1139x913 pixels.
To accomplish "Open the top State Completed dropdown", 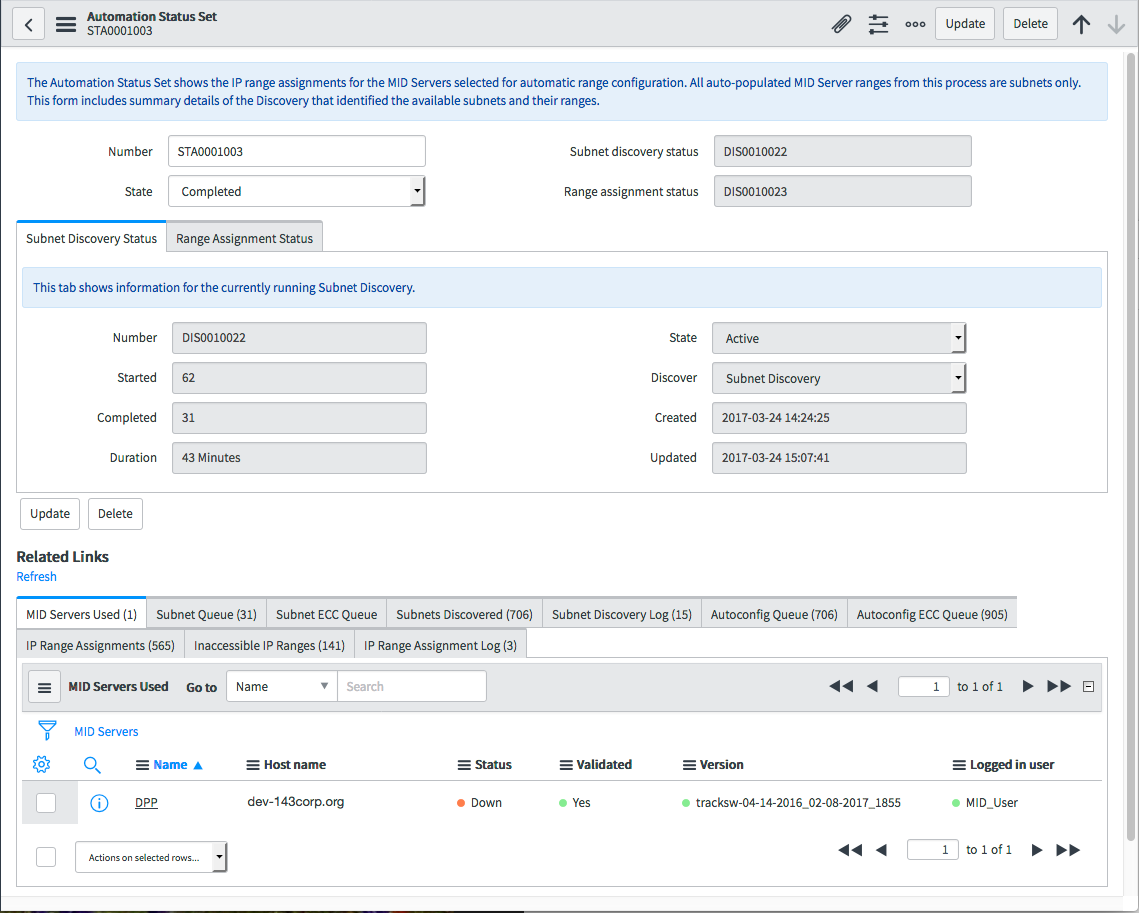I will [x=296, y=191].
